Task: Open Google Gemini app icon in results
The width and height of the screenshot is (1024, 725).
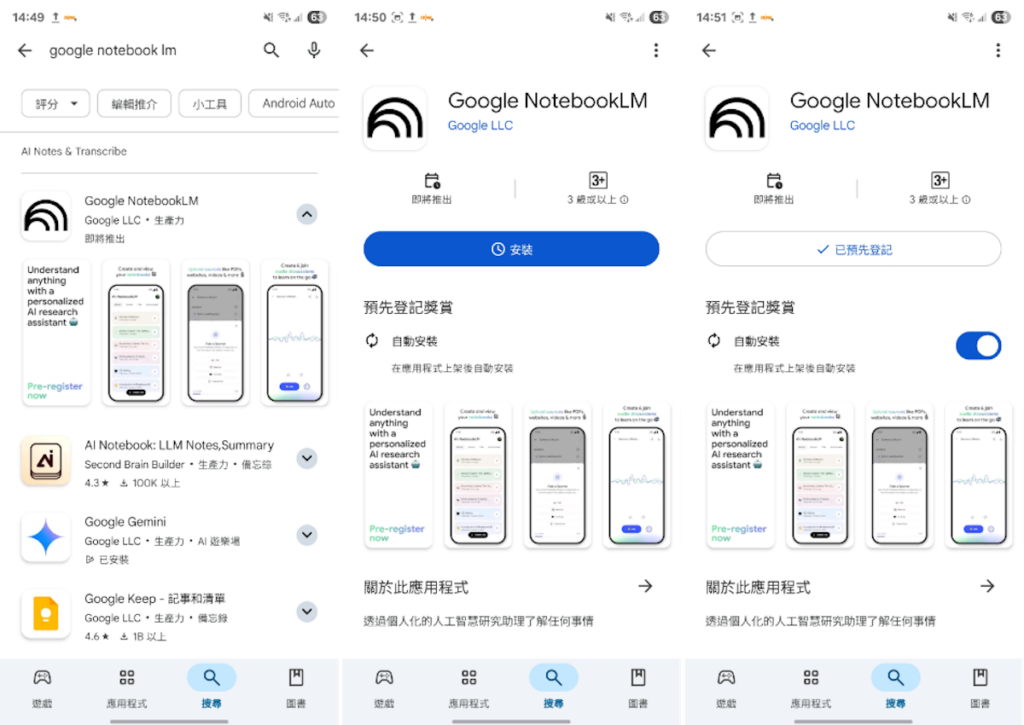Action: point(46,537)
